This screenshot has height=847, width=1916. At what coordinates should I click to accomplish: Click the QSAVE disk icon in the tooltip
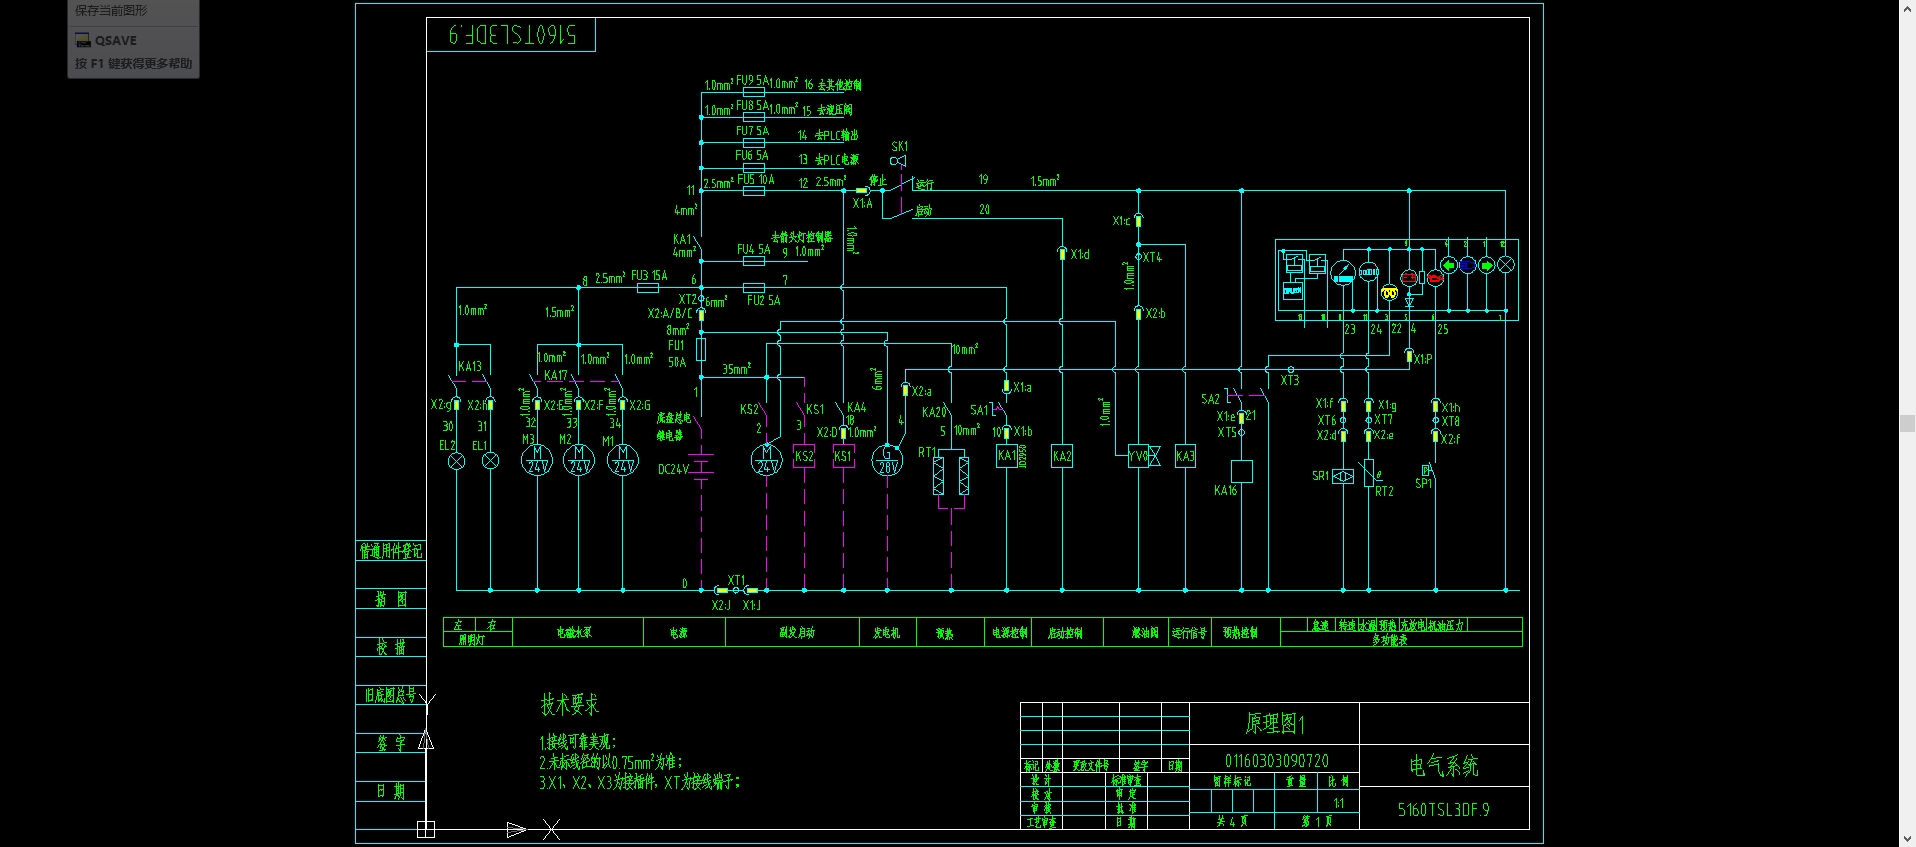[83, 41]
